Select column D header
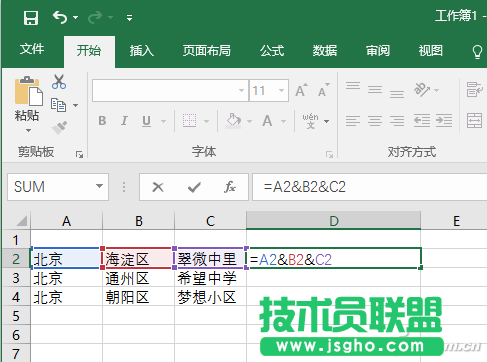The width and height of the screenshot is (487, 362). click(x=334, y=221)
